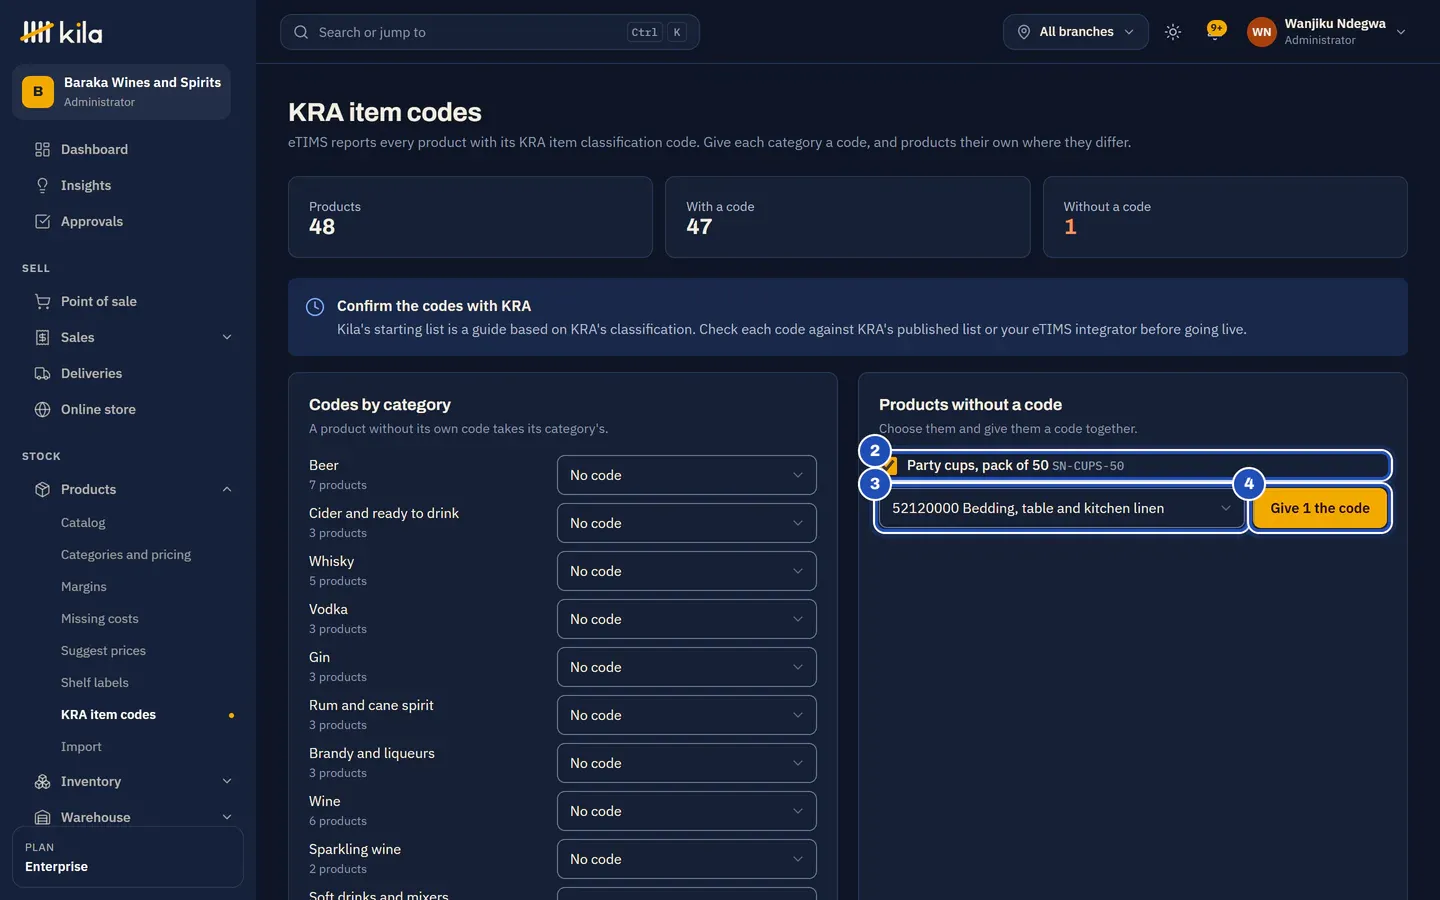Open Deliveries via the truck icon
Screen dimensions: 1440x900
coord(42,374)
